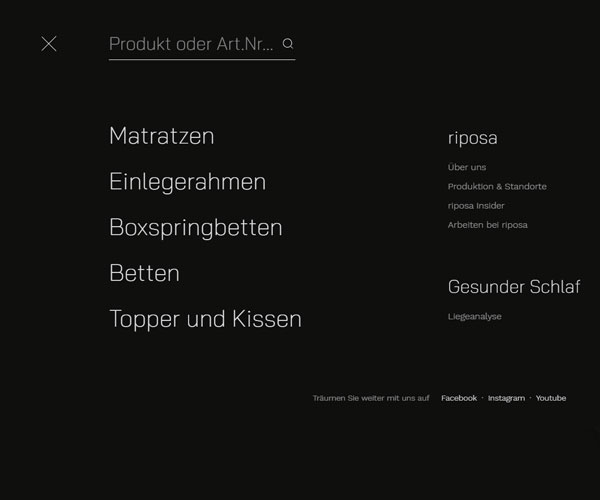The width and height of the screenshot is (600, 500).
Task: Open riposa Insider link
Action: coord(476,205)
